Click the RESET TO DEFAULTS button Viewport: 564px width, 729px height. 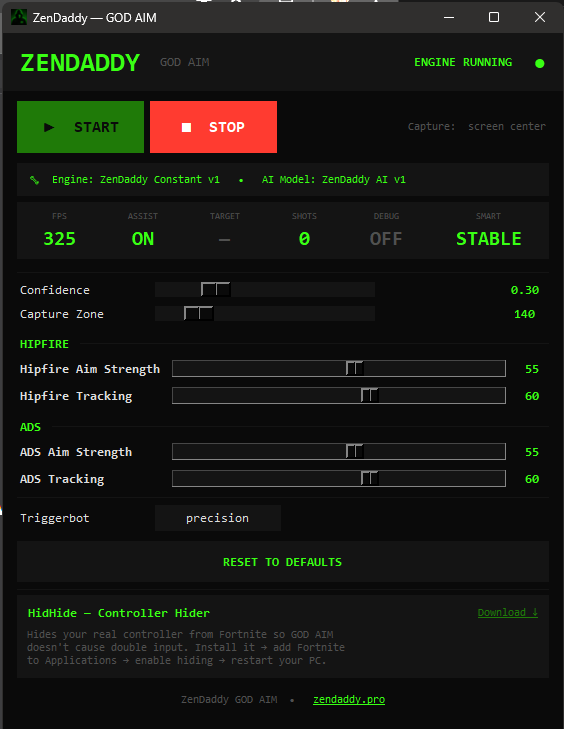[x=283, y=562]
